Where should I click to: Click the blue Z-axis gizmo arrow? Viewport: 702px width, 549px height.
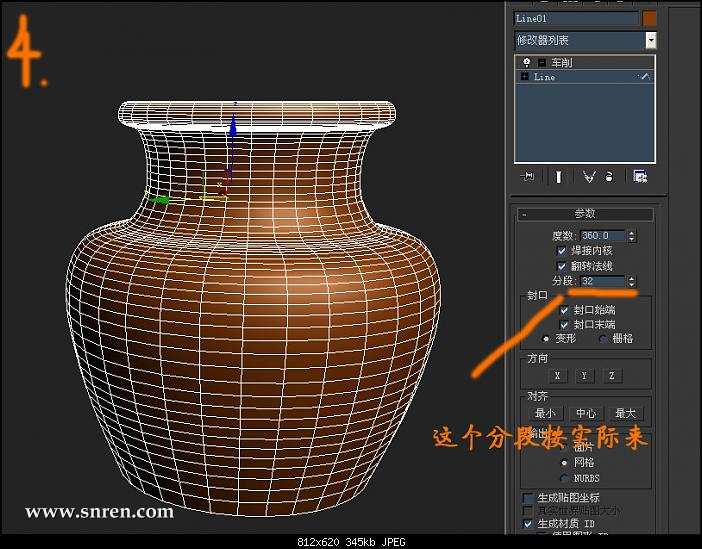(x=233, y=125)
